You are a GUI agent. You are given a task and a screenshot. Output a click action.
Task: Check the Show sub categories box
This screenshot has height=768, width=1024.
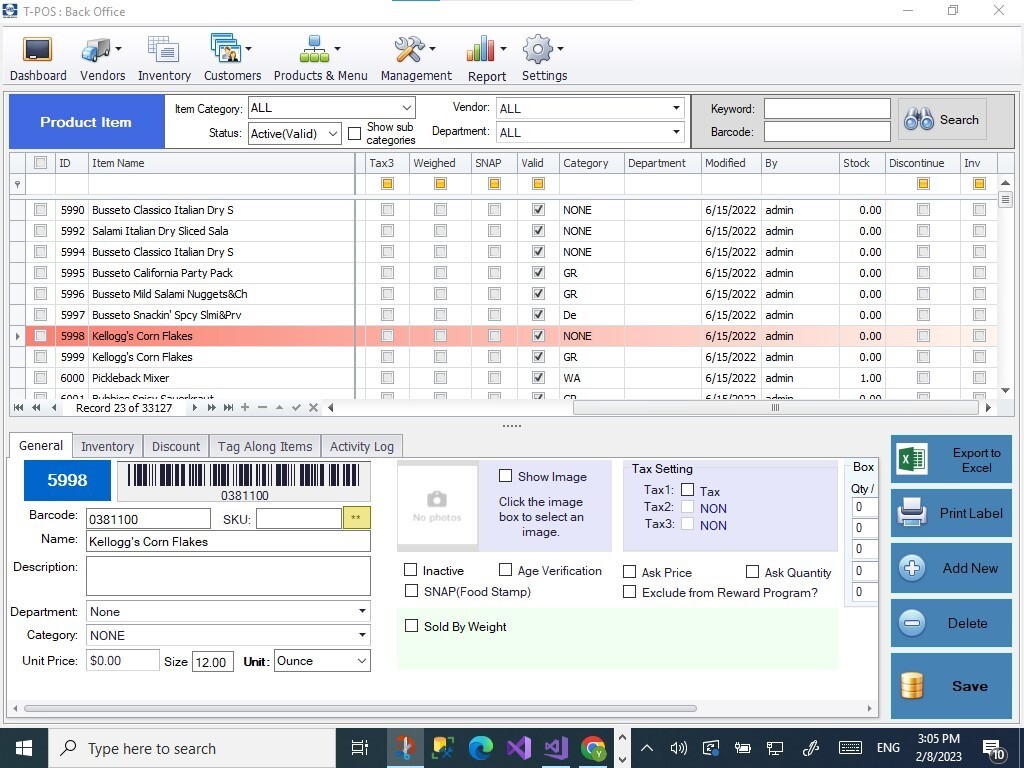[355, 133]
